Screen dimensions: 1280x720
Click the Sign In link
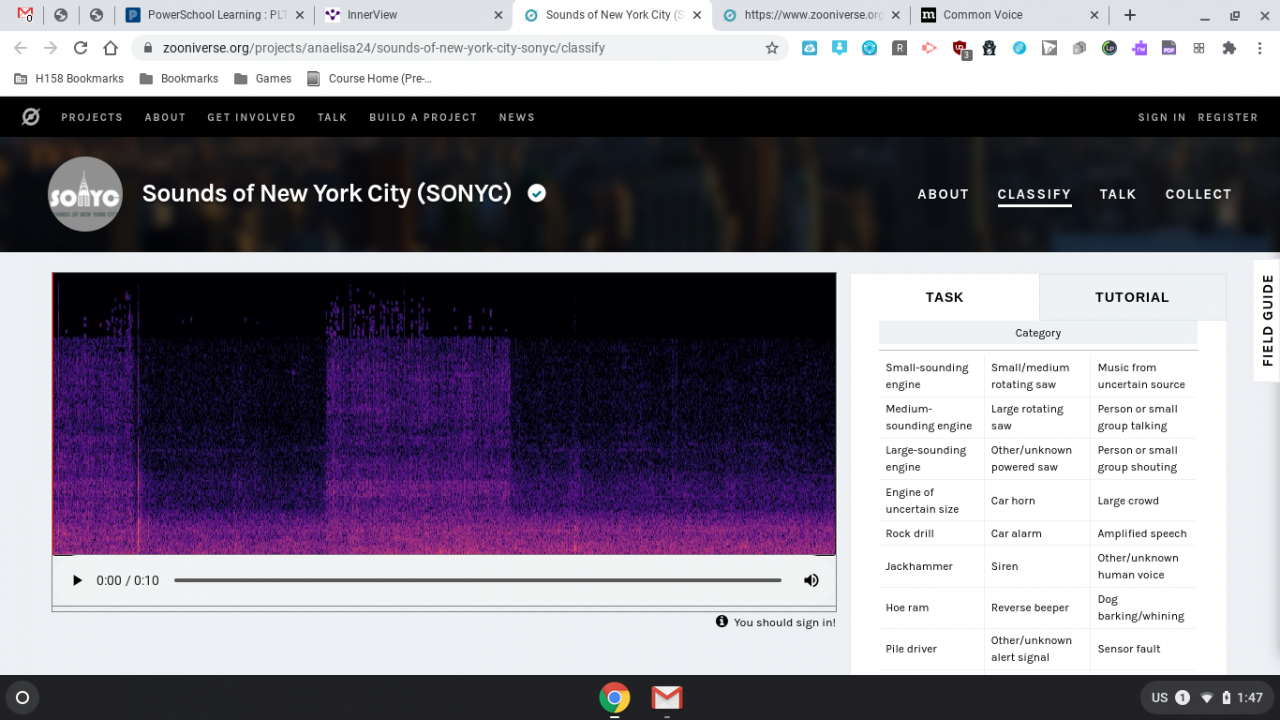1162,117
